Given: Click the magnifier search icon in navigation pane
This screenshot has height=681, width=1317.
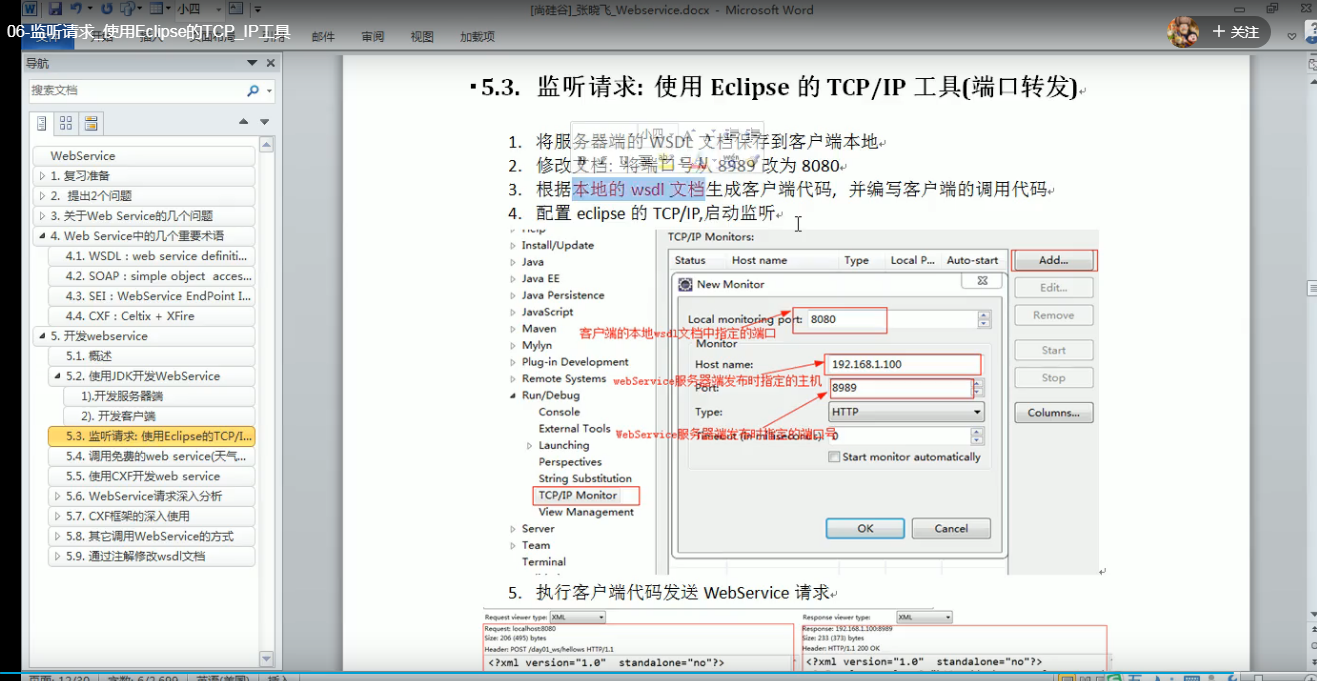Looking at the screenshot, I should [x=253, y=90].
